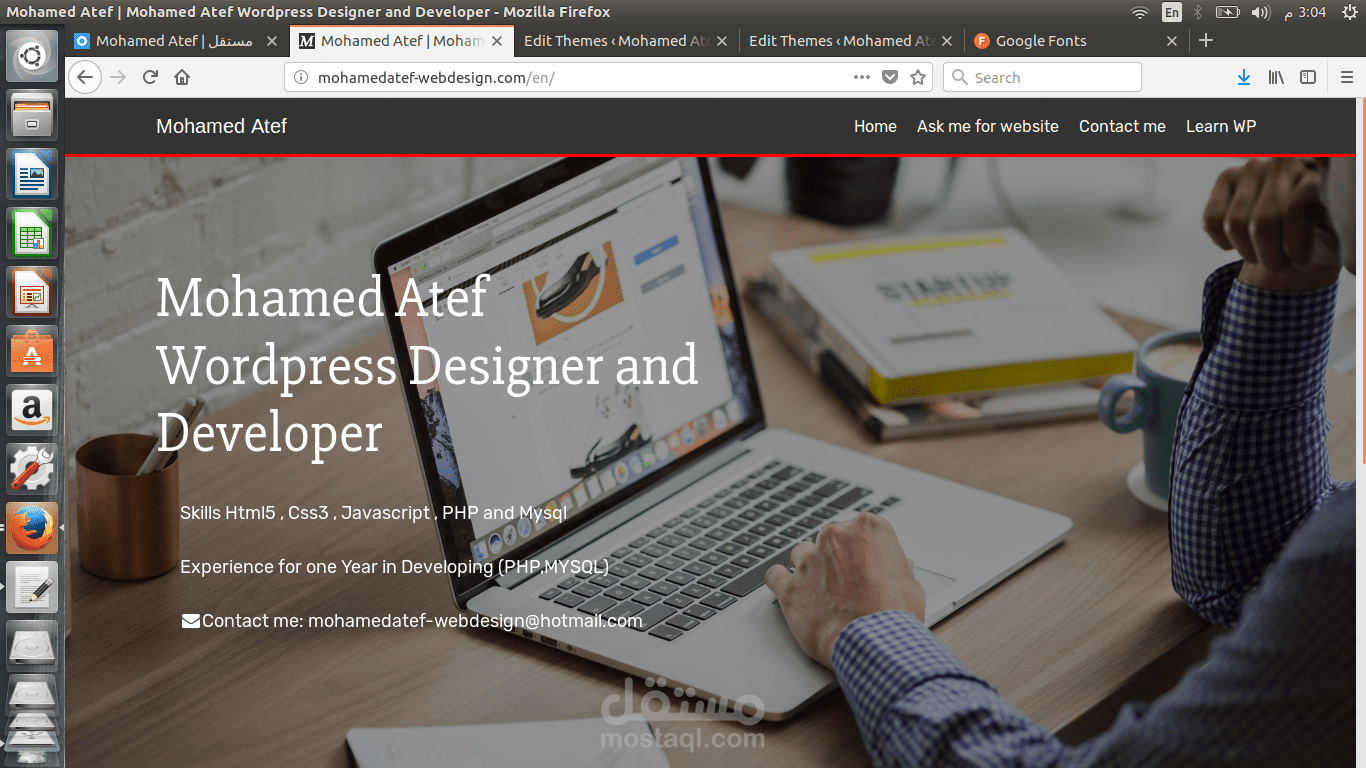Viewport: 1366px width, 768px height.
Task: Close the second Edit Themes tab
Action: point(947,41)
